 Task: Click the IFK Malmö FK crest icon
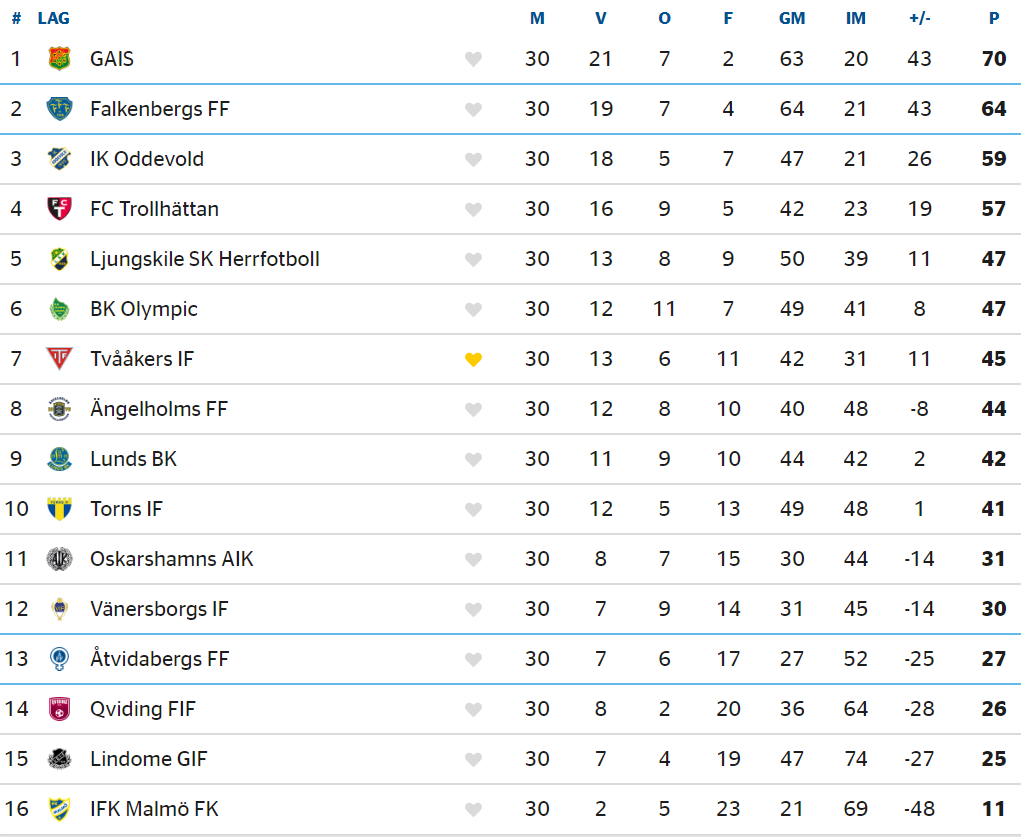[59, 809]
